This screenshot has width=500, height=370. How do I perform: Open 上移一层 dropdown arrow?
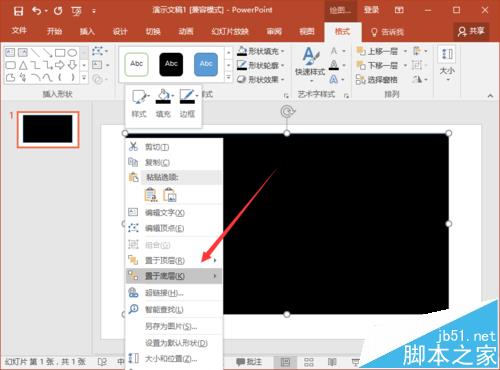[405, 51]
